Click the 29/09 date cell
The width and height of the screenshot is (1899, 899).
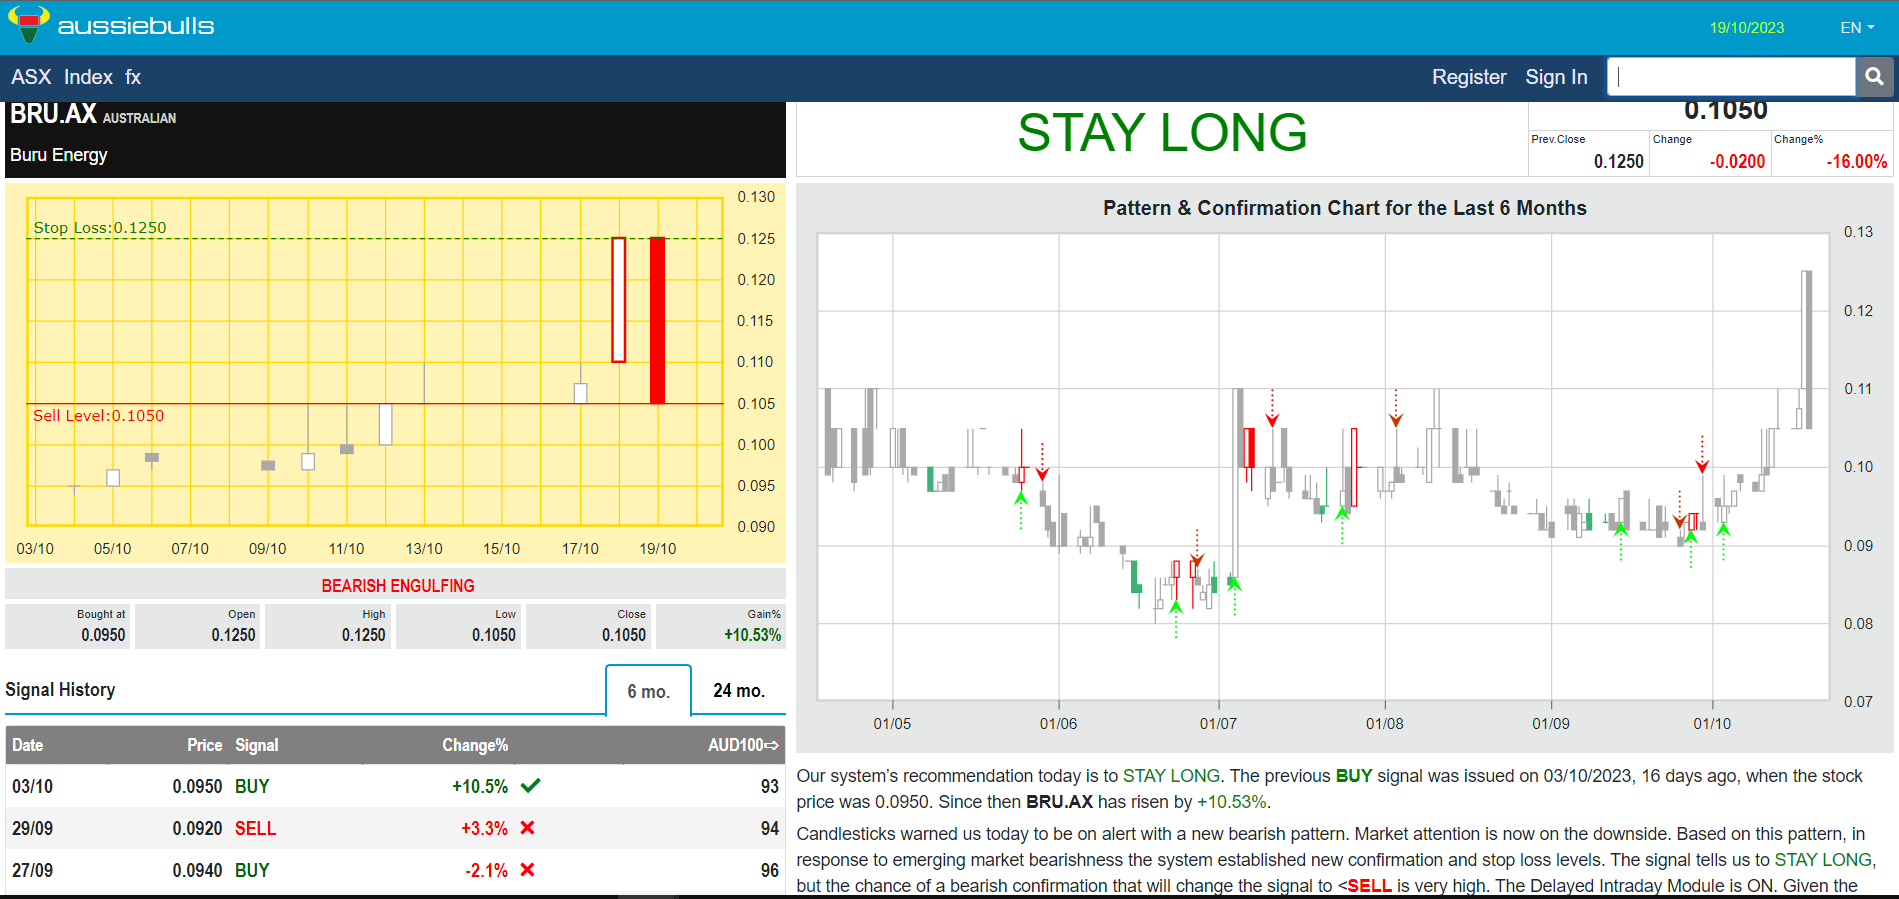click(33, 829)
